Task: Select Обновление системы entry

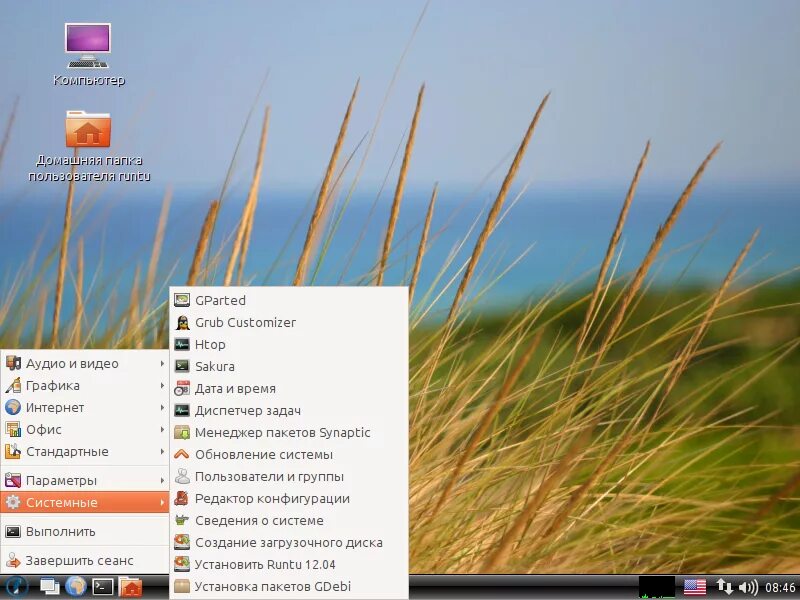Action: click(289, 454)
